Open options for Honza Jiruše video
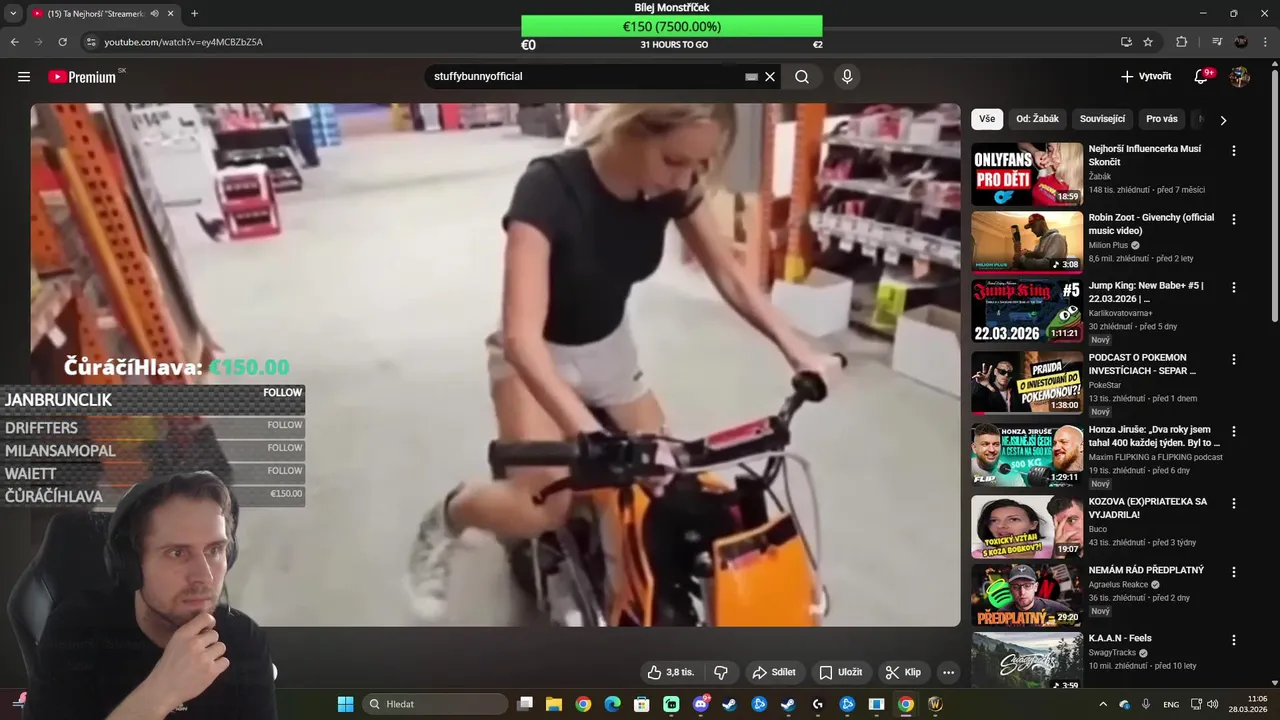Image resolution: width=1280 pixels, height=720 pixels. pyautogui.click(x=1234, y=431)
